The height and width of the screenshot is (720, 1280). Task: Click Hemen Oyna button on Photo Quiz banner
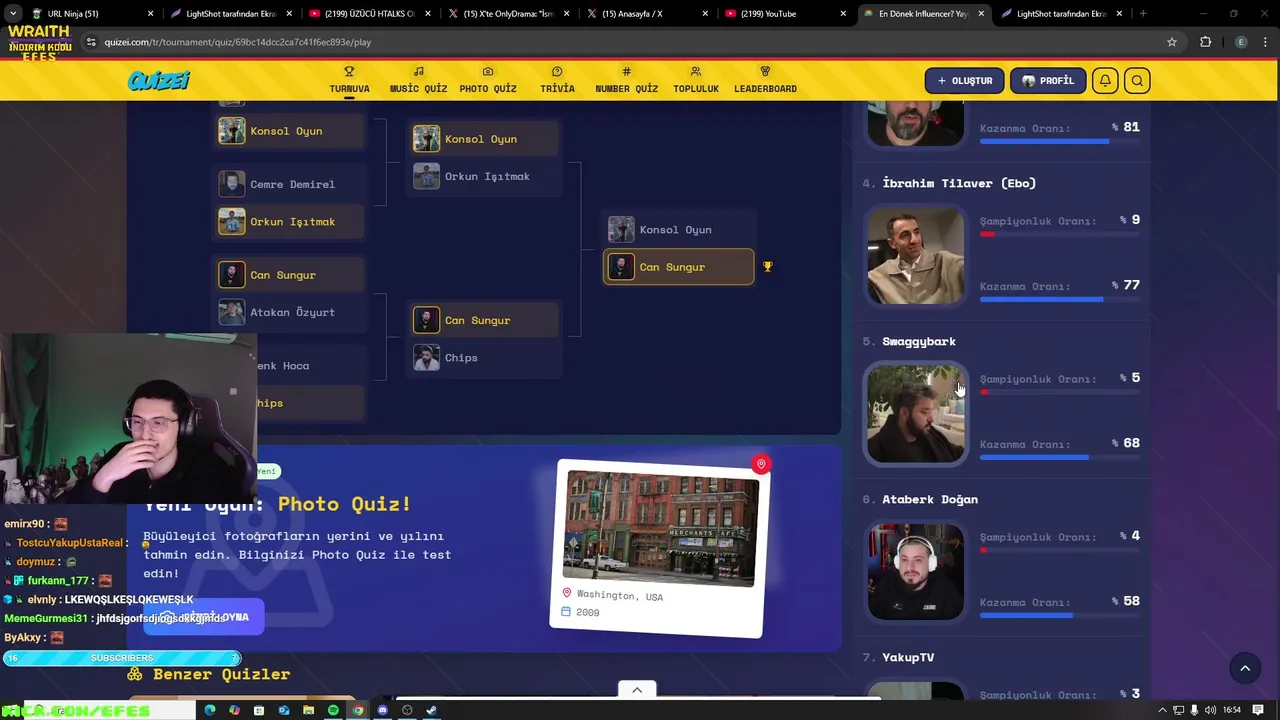(204, 617)
